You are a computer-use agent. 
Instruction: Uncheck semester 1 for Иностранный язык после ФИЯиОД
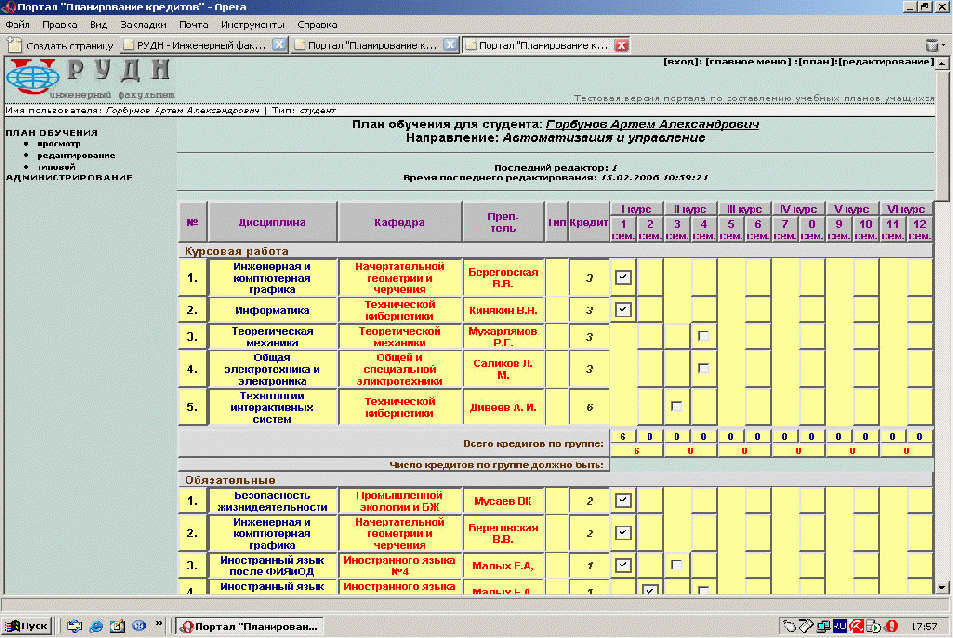623,565
